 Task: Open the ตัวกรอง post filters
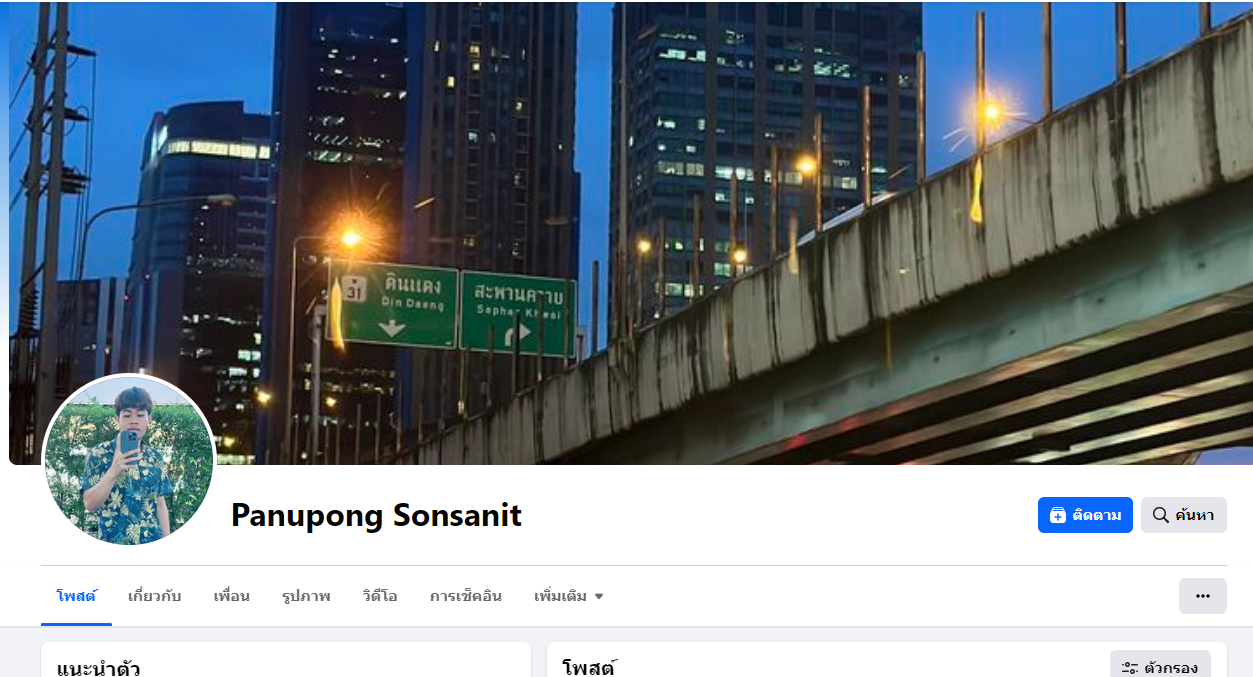pyautogui.click(x=1160, y=664)
